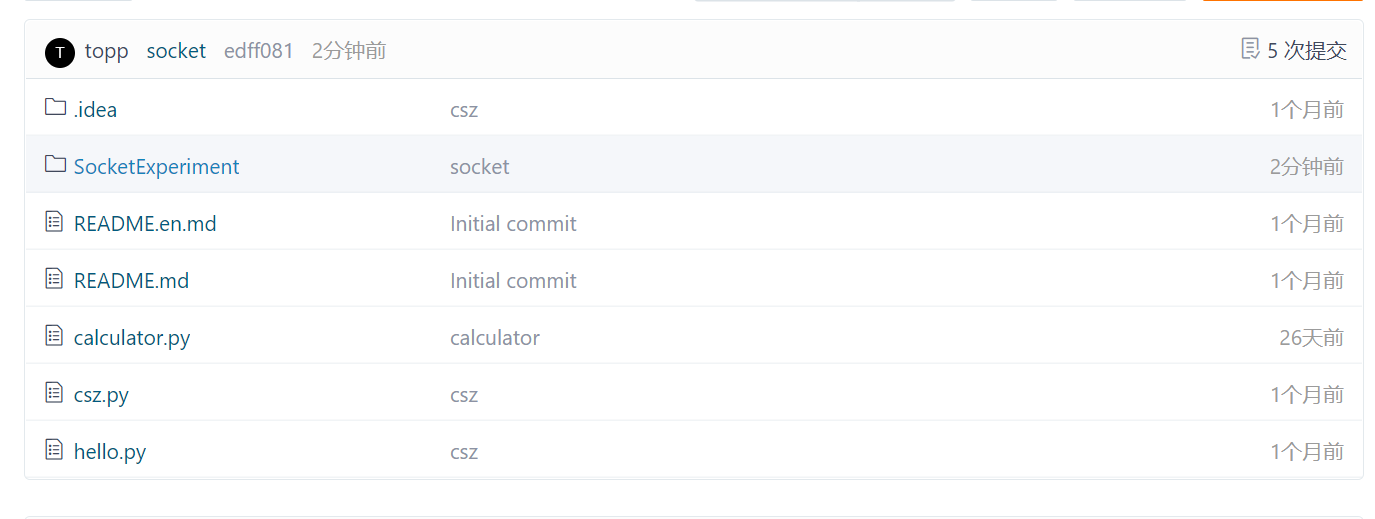Click the commit history icon

tap(1250, 49)
